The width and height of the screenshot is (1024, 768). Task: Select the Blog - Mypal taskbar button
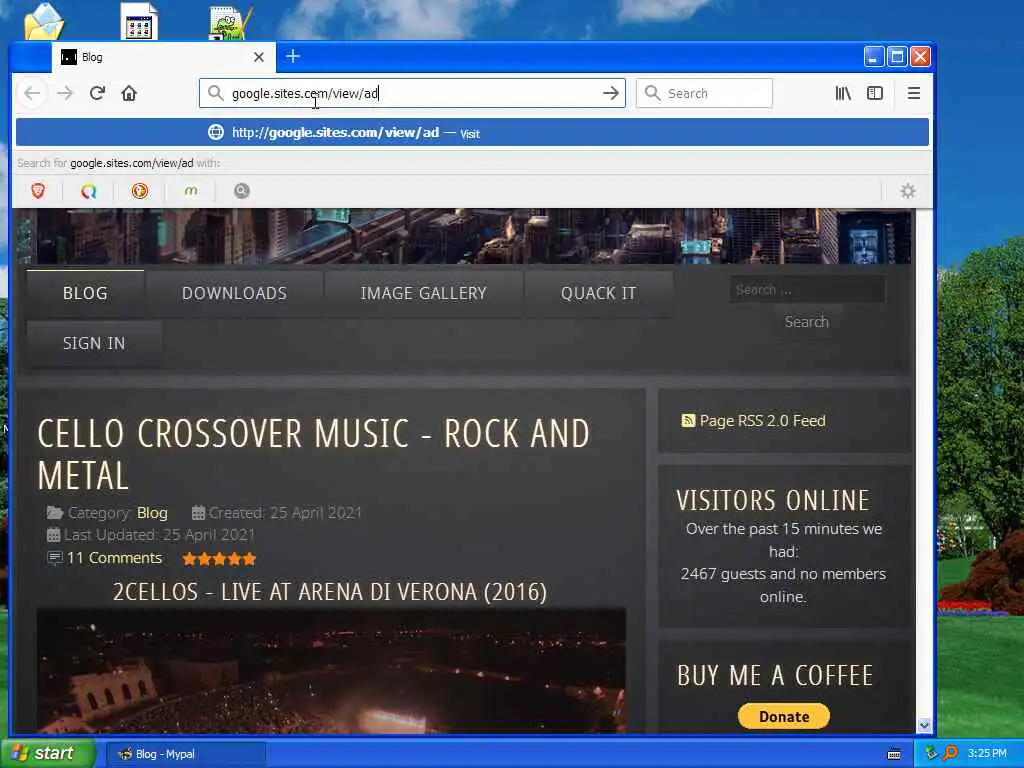pyautogui.click(x=185, y=754)
